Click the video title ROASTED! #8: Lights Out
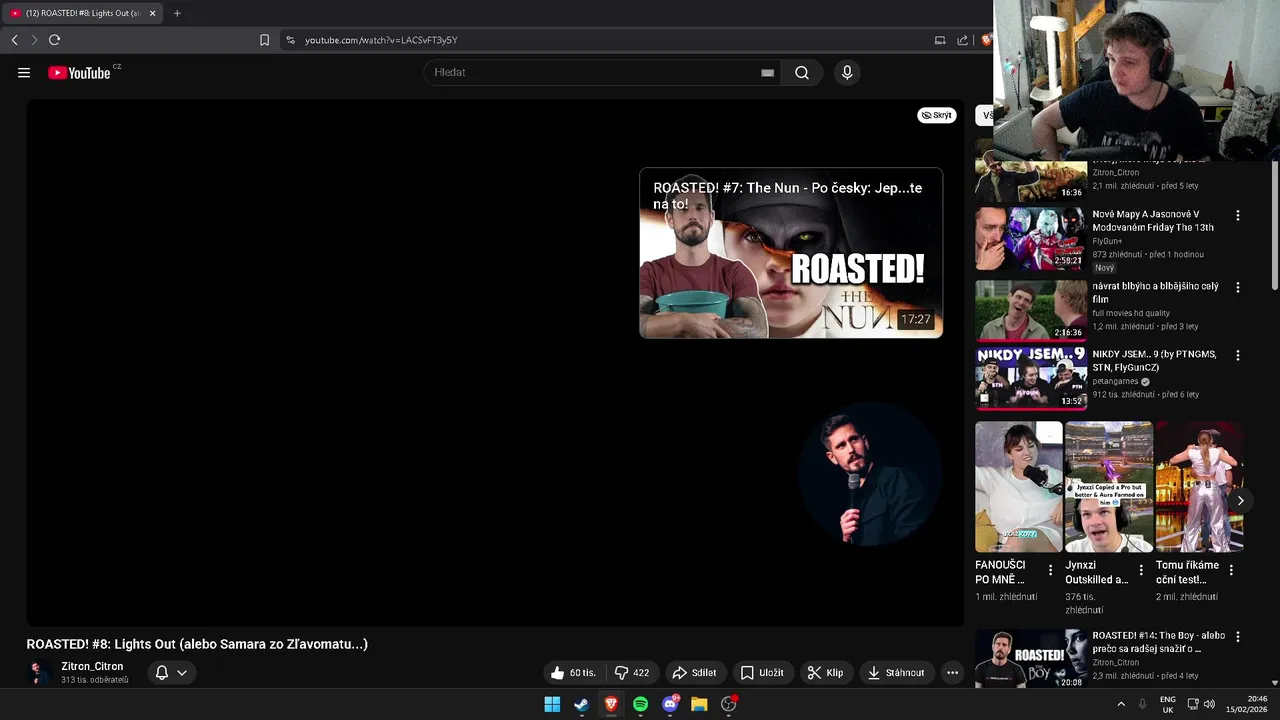1280x720 pixels. tap(197, 644)
